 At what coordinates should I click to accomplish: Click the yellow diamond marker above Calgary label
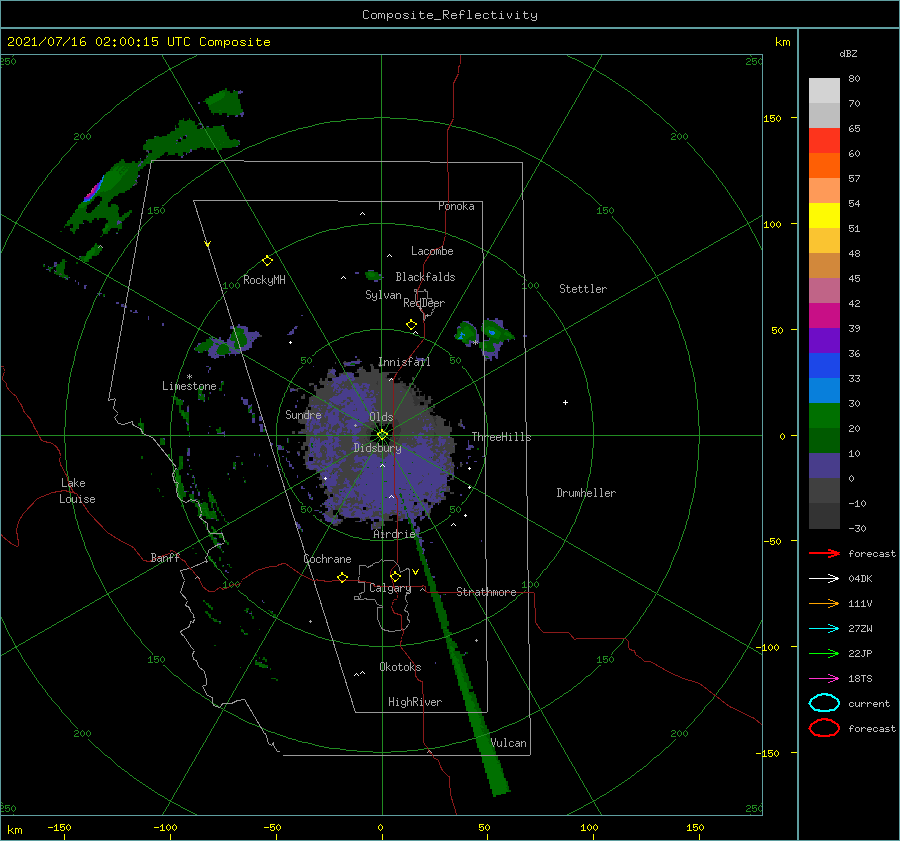coord(395,576)
